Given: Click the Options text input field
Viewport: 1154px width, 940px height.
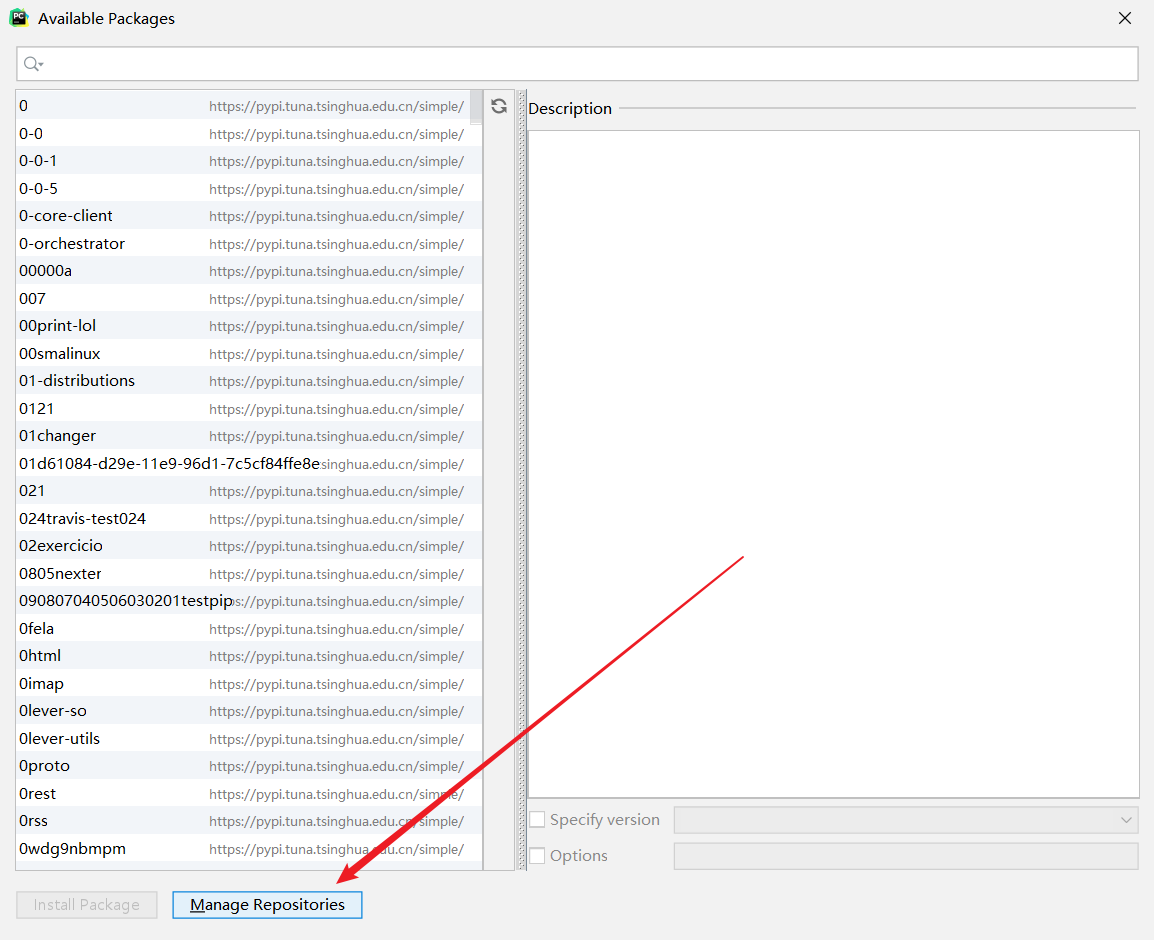Looking at the screenshot, I should [x=906, y=856].
